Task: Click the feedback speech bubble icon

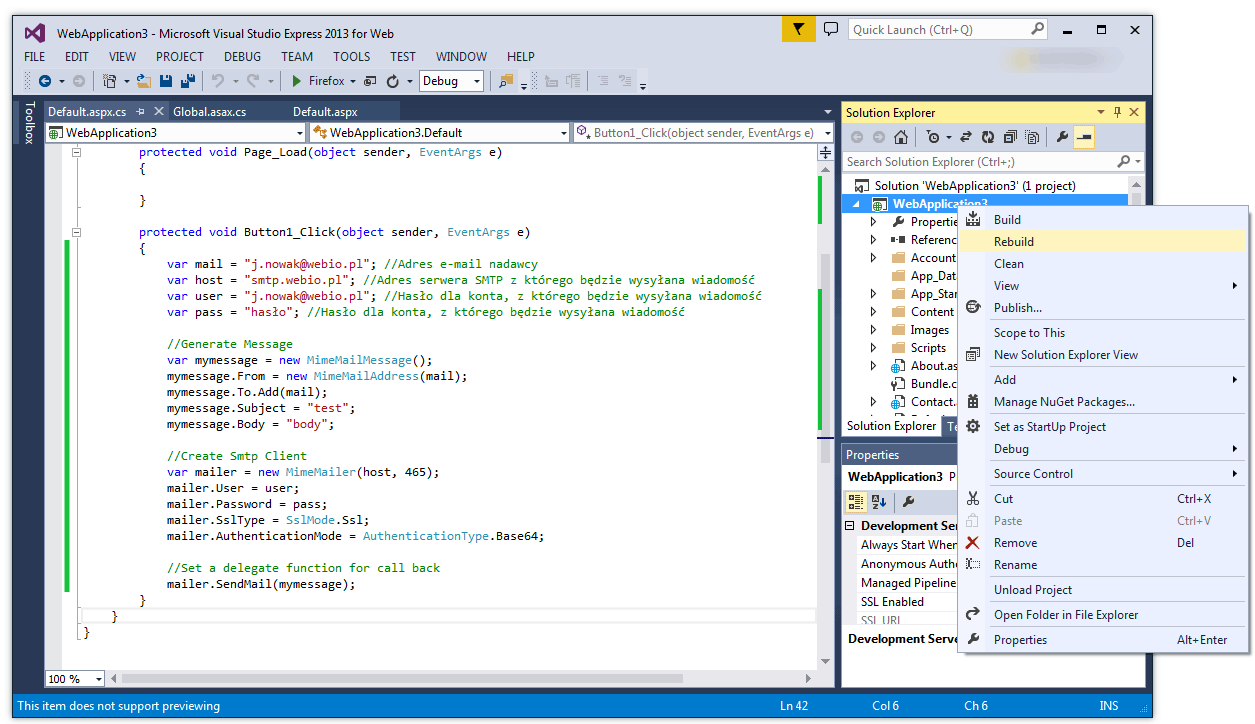Action: pos(831,29)
